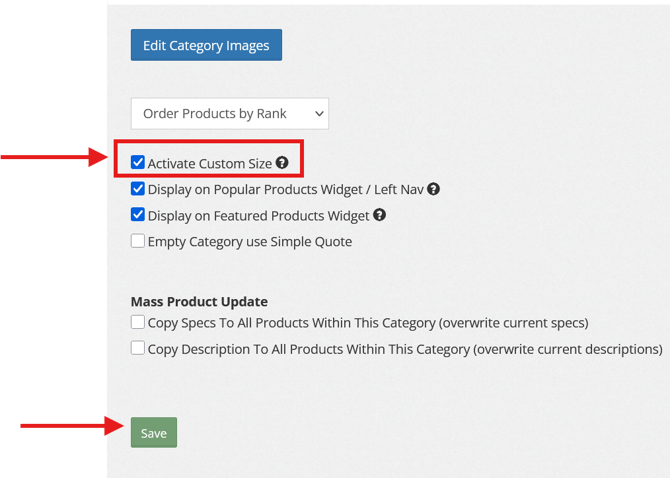The image size is (670, 478).
Task: Open help icon next to Popular Products Widget / Left Nav
Action: click(434, 189)
